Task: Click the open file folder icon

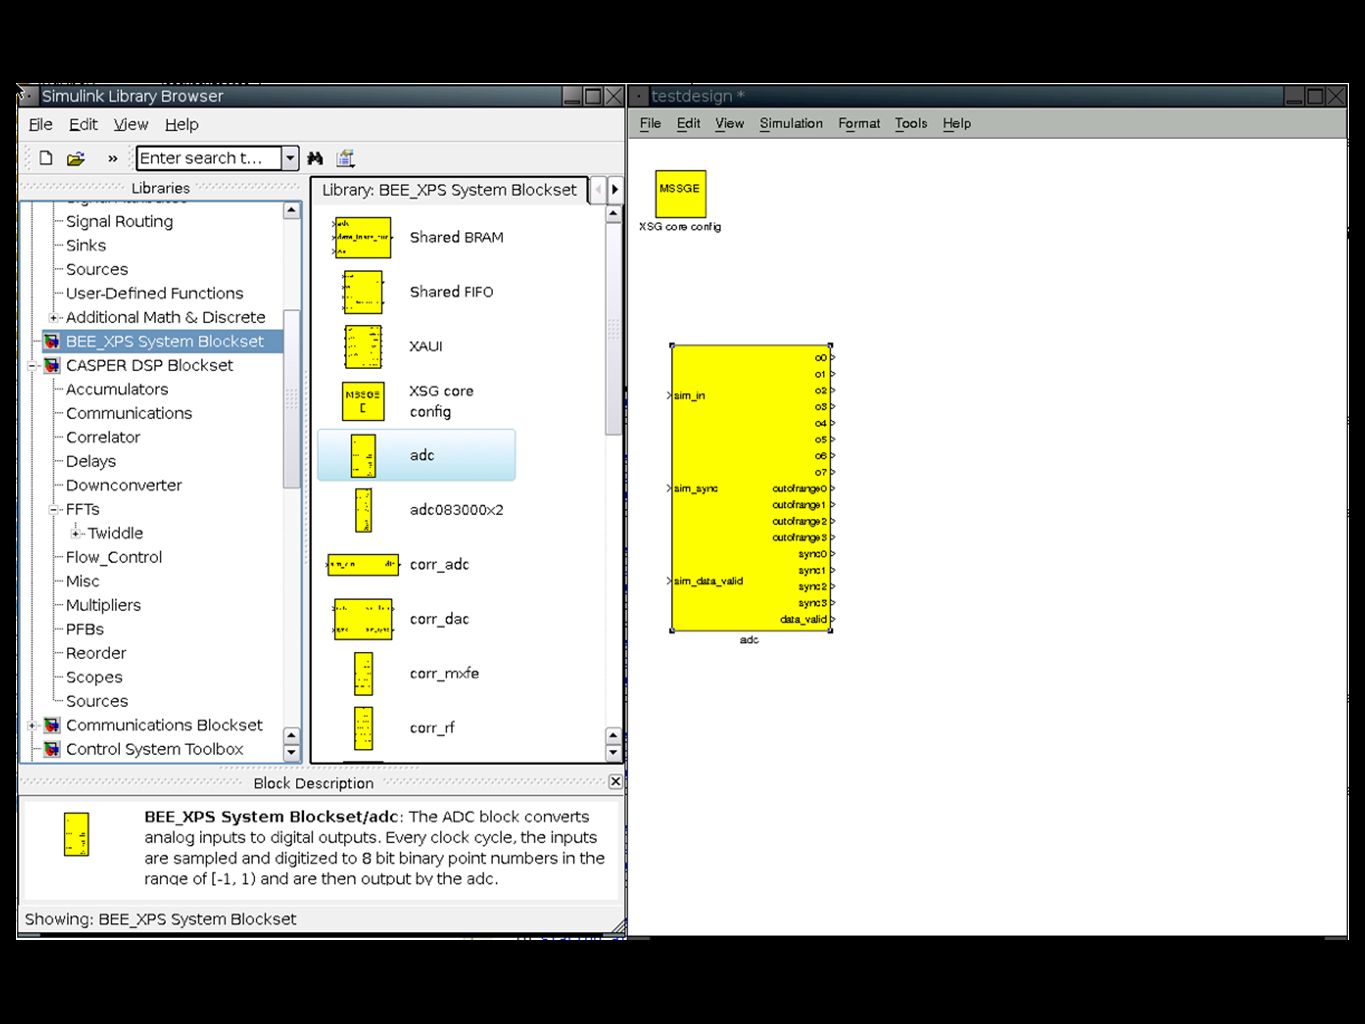Action: pos(76,158)
